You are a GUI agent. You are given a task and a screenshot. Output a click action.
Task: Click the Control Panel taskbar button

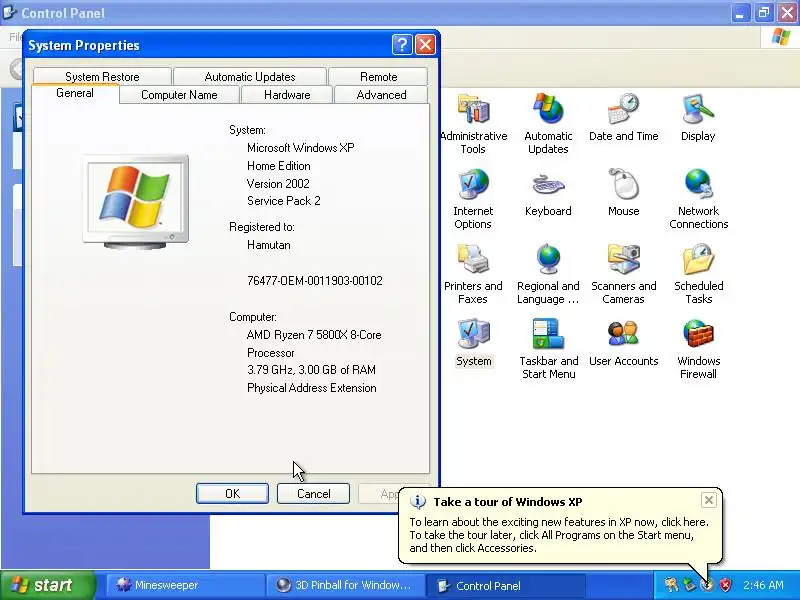504,585
